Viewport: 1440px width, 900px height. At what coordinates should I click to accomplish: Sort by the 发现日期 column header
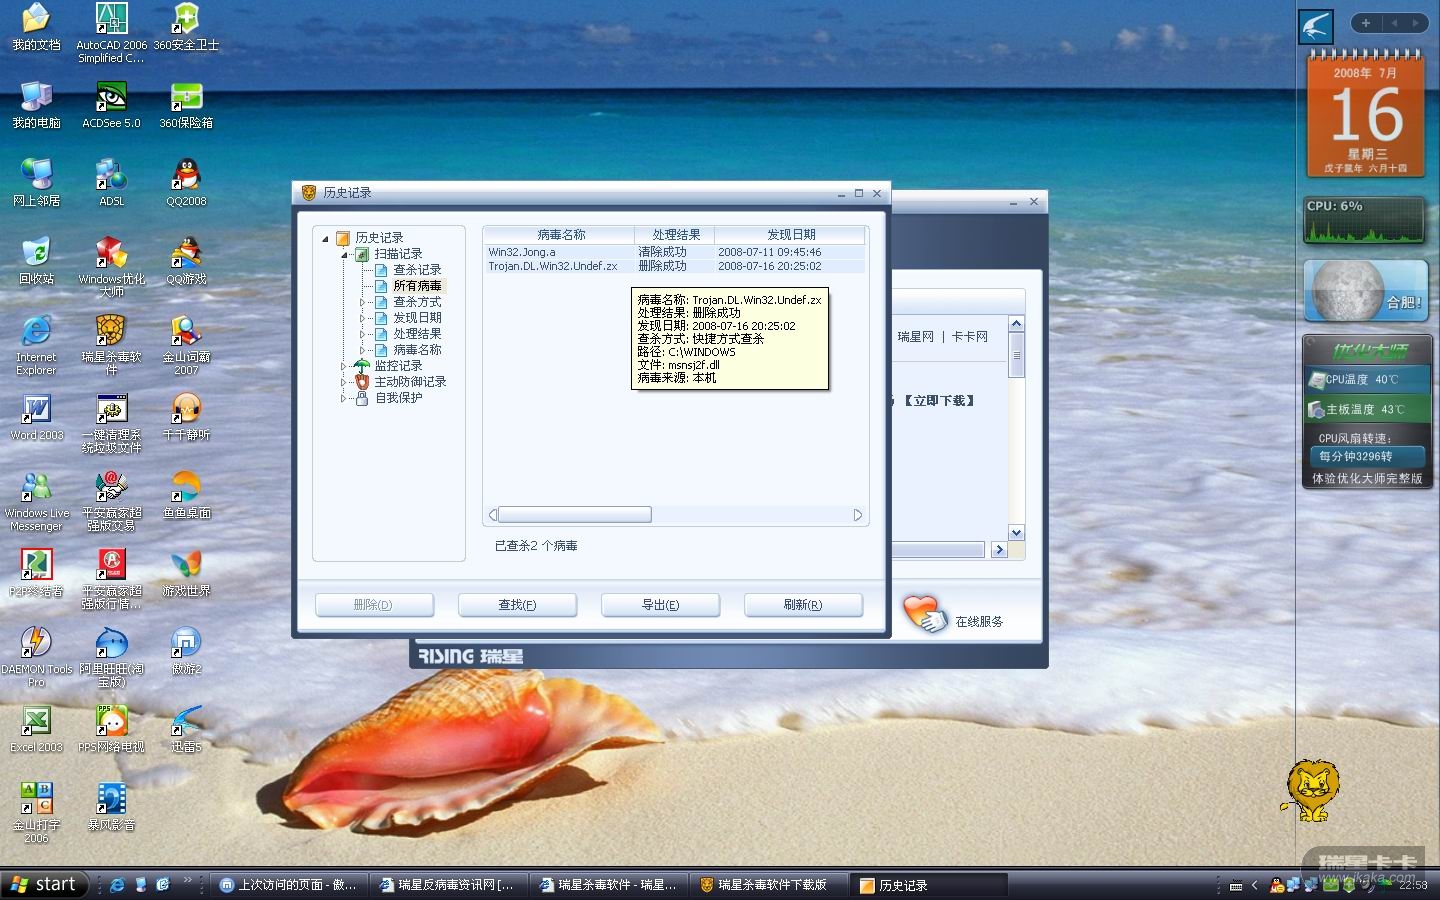pyautogui.click(x=790, y=235)
